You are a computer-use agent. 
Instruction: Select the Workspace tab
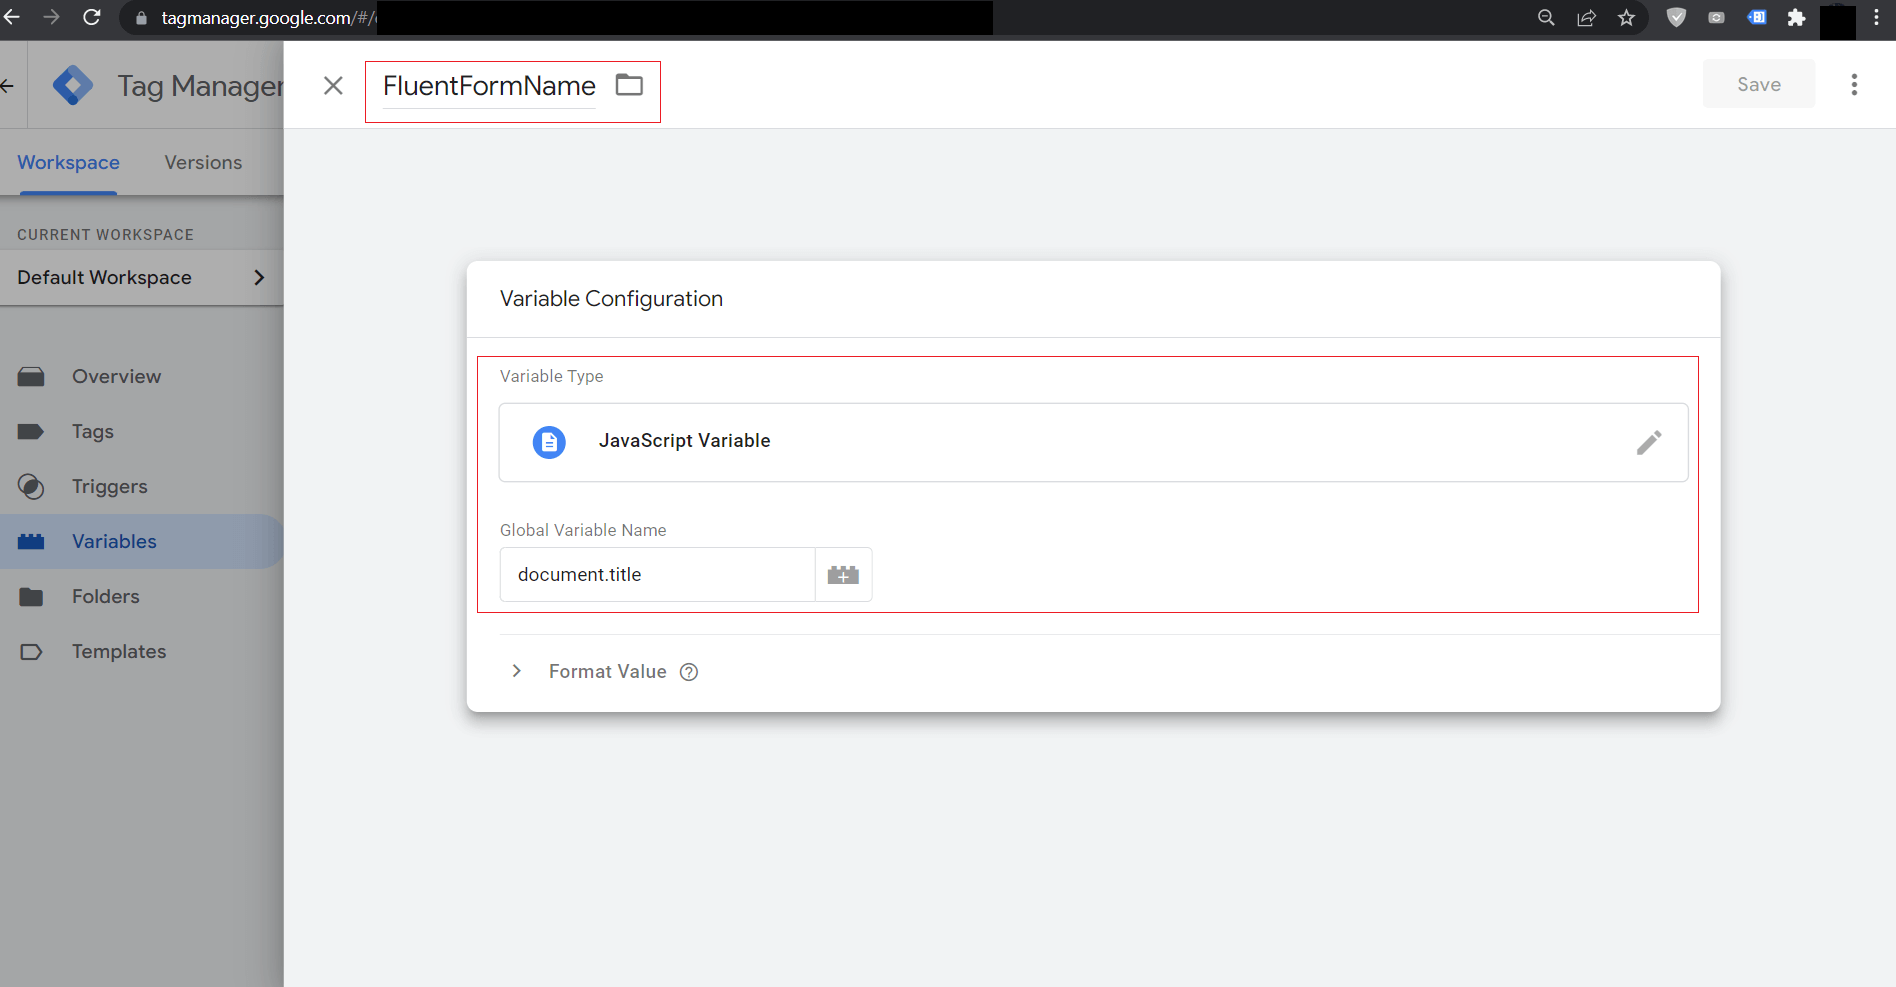pos(68,162)
